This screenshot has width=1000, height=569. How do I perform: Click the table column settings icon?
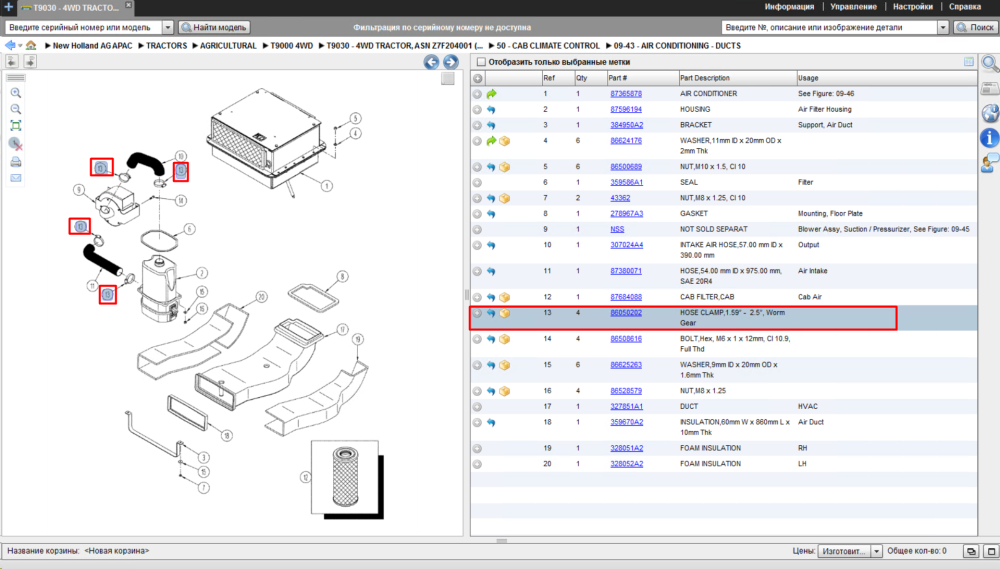tap(969, 62)
